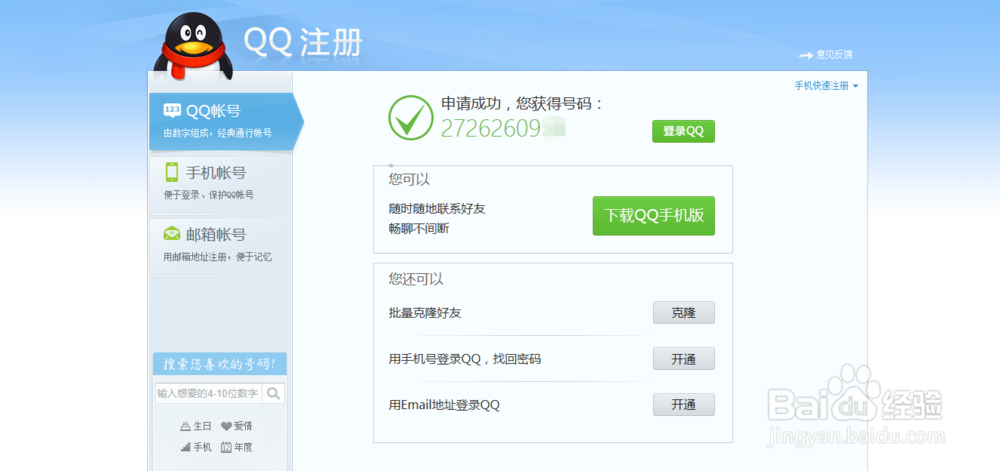The image size is (1000, 471).
Task: Click the heart icon next to 爱情
Action: (226, 426)
